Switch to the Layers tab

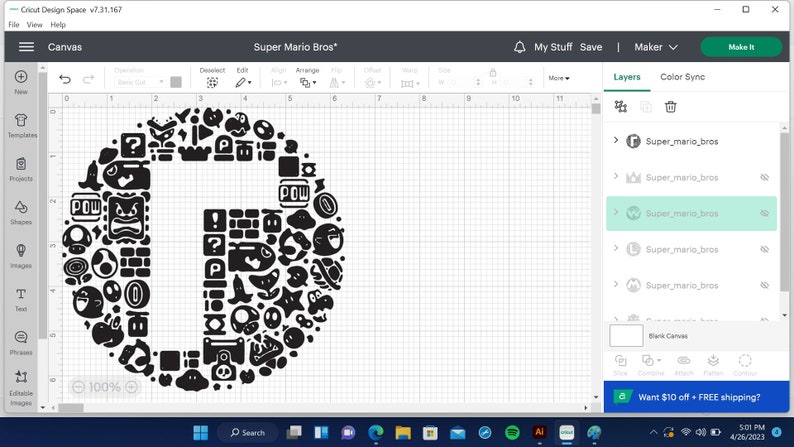point(627,77)
